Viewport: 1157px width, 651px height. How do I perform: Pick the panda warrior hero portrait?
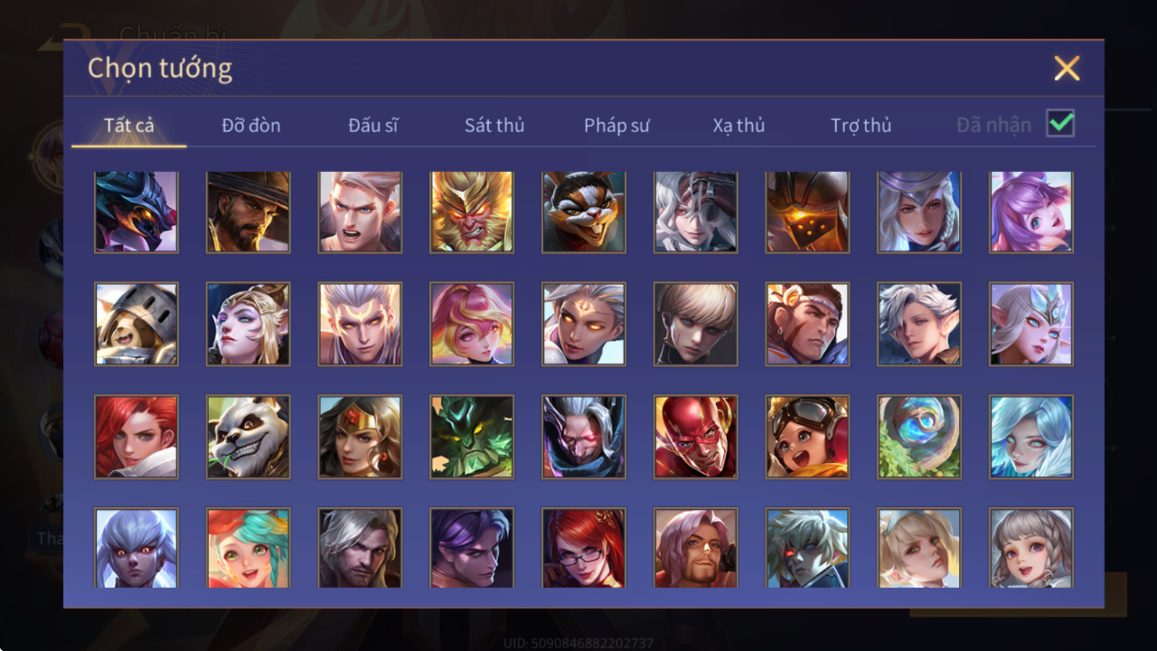[x=248, y=436]
